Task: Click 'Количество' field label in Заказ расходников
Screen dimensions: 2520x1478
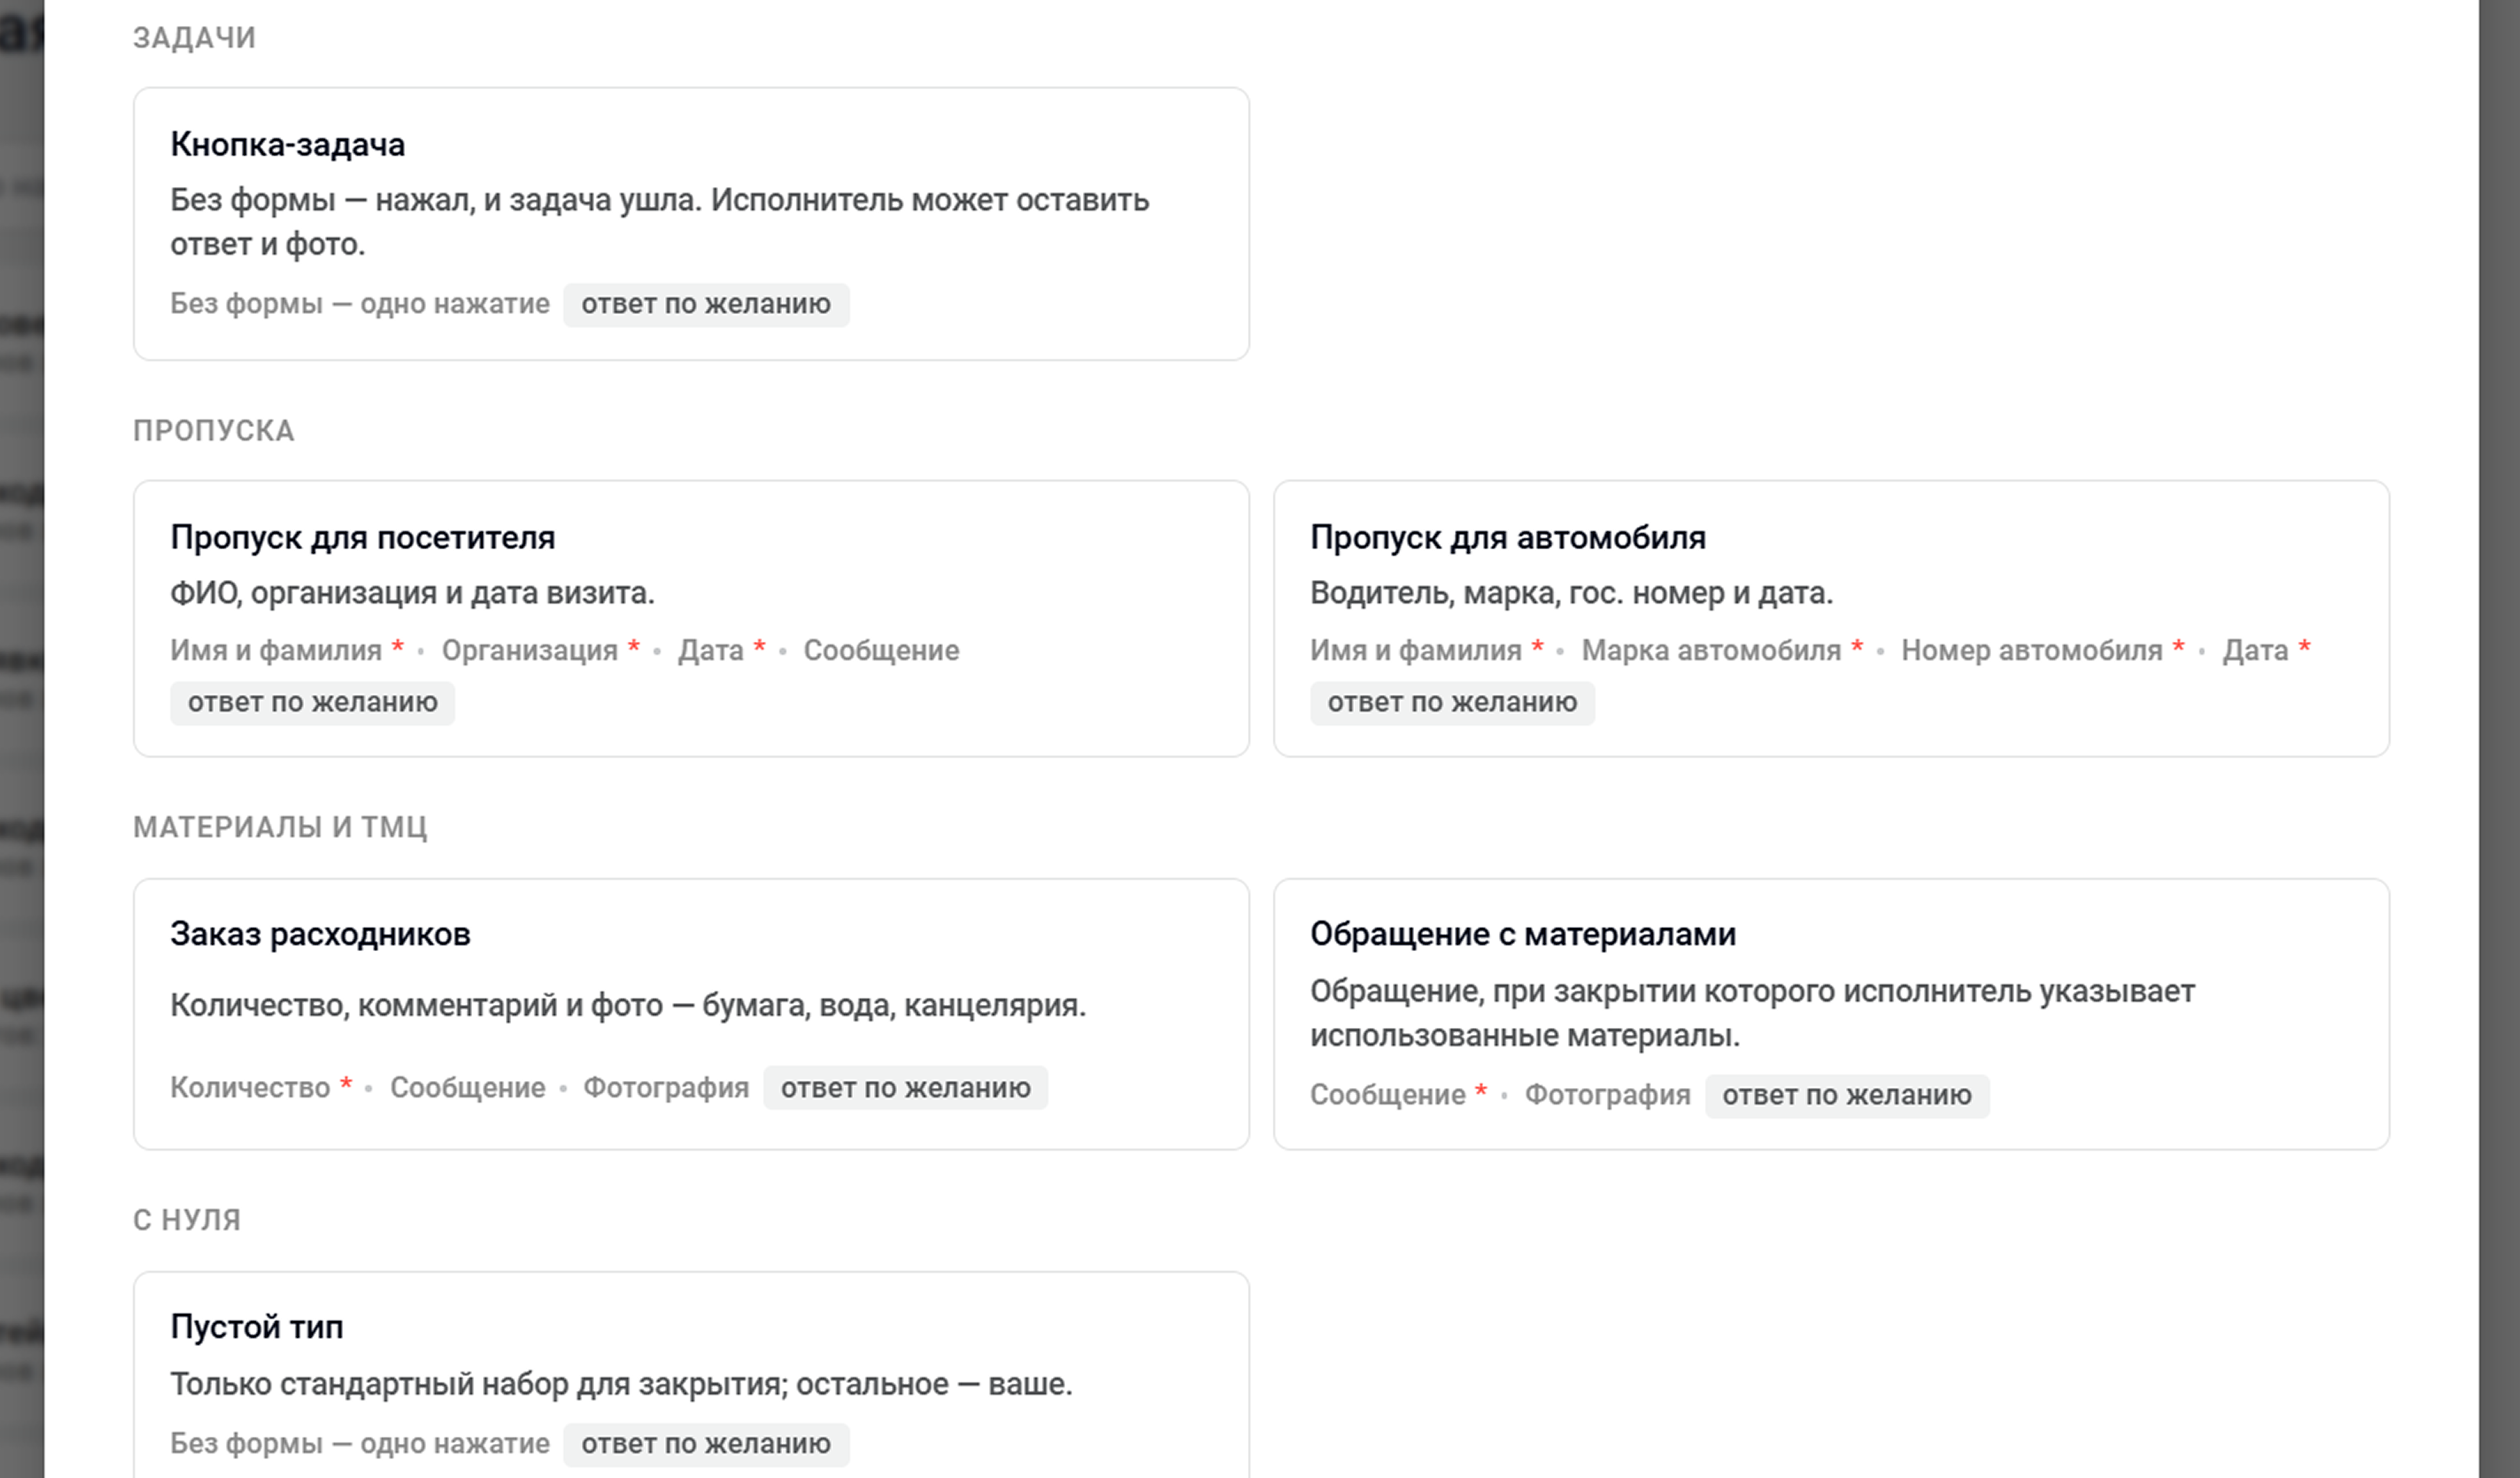Action: pyautogui.click(x=250, y=1088)
